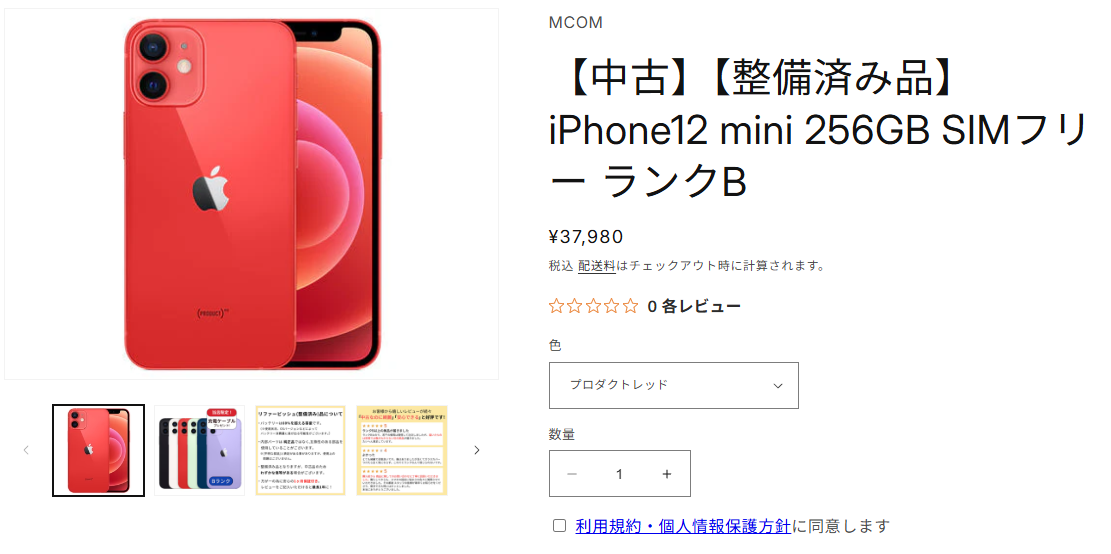Open the プロダクトレッド color dropdown
The image size is (1111, 554).
point(674,385)
